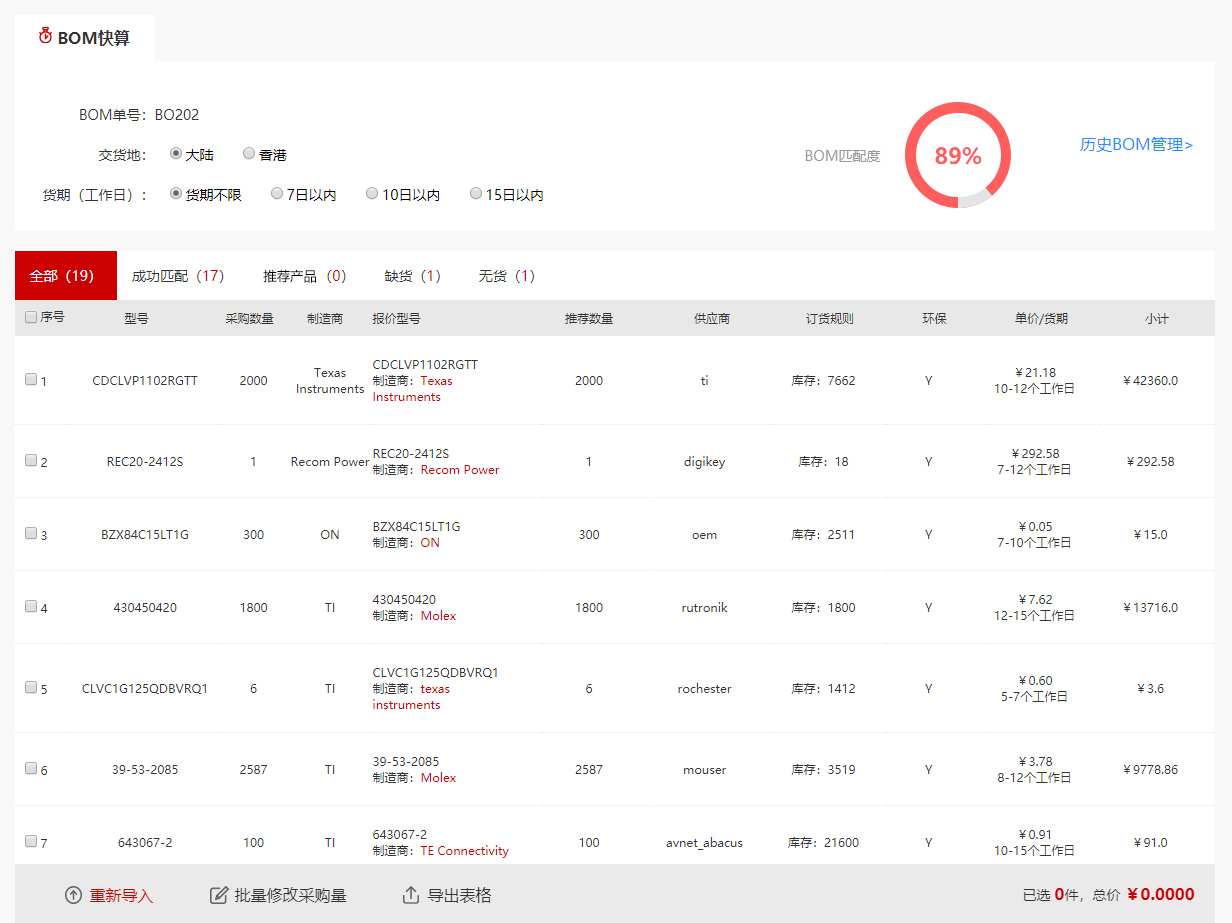Select the 15日以内 lead time radio
The width and height of the screenshot is (1232, 923).
click(476, 194)
